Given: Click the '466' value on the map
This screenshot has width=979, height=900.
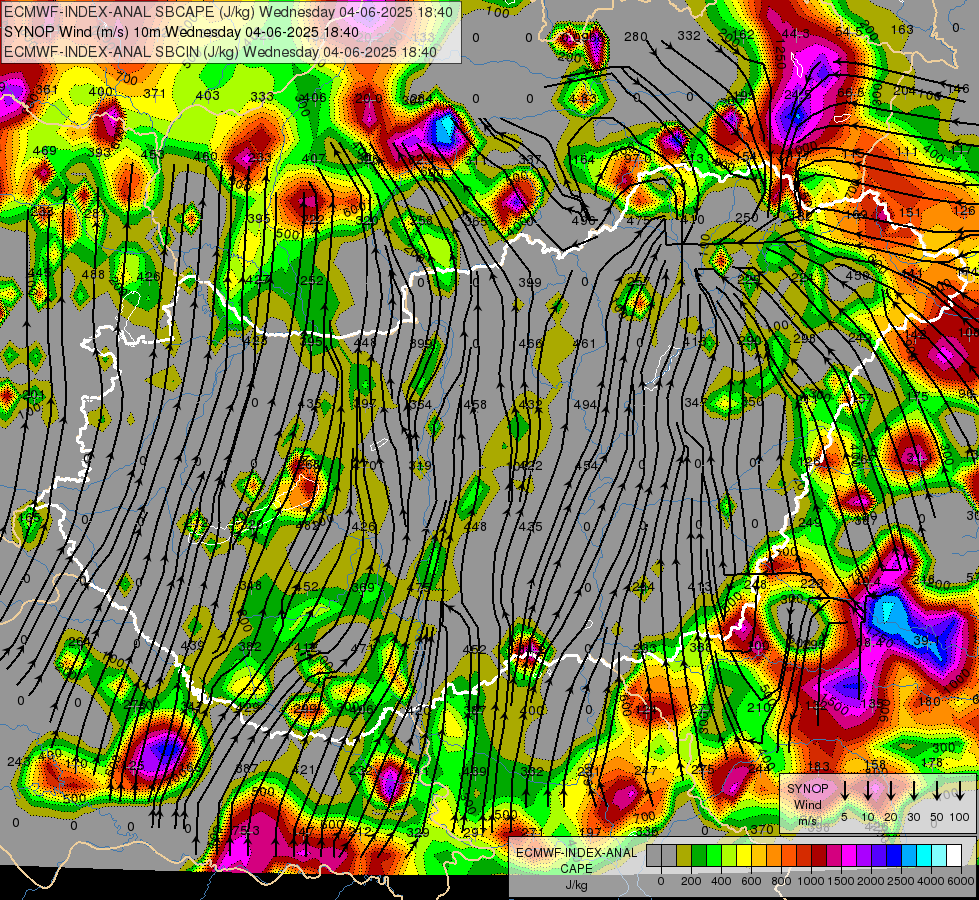Looking at the screenshot, I should (x=530, y=343).
